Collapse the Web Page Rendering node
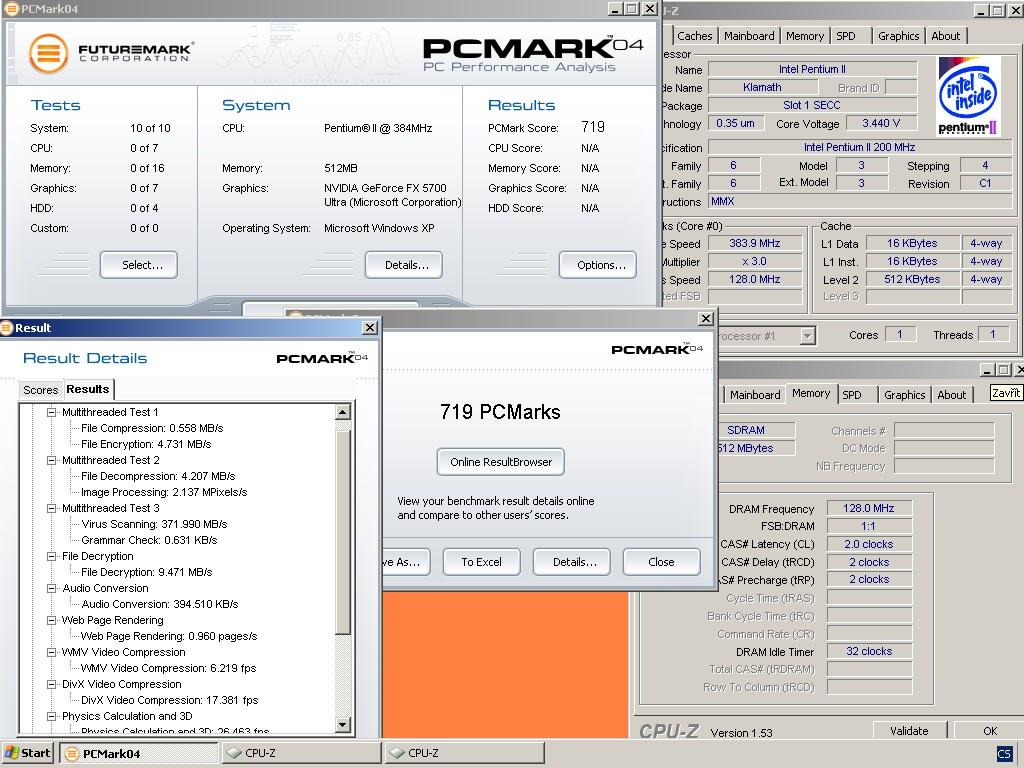This screenshot has width=1024, height=768. click(x=52, y=620)
